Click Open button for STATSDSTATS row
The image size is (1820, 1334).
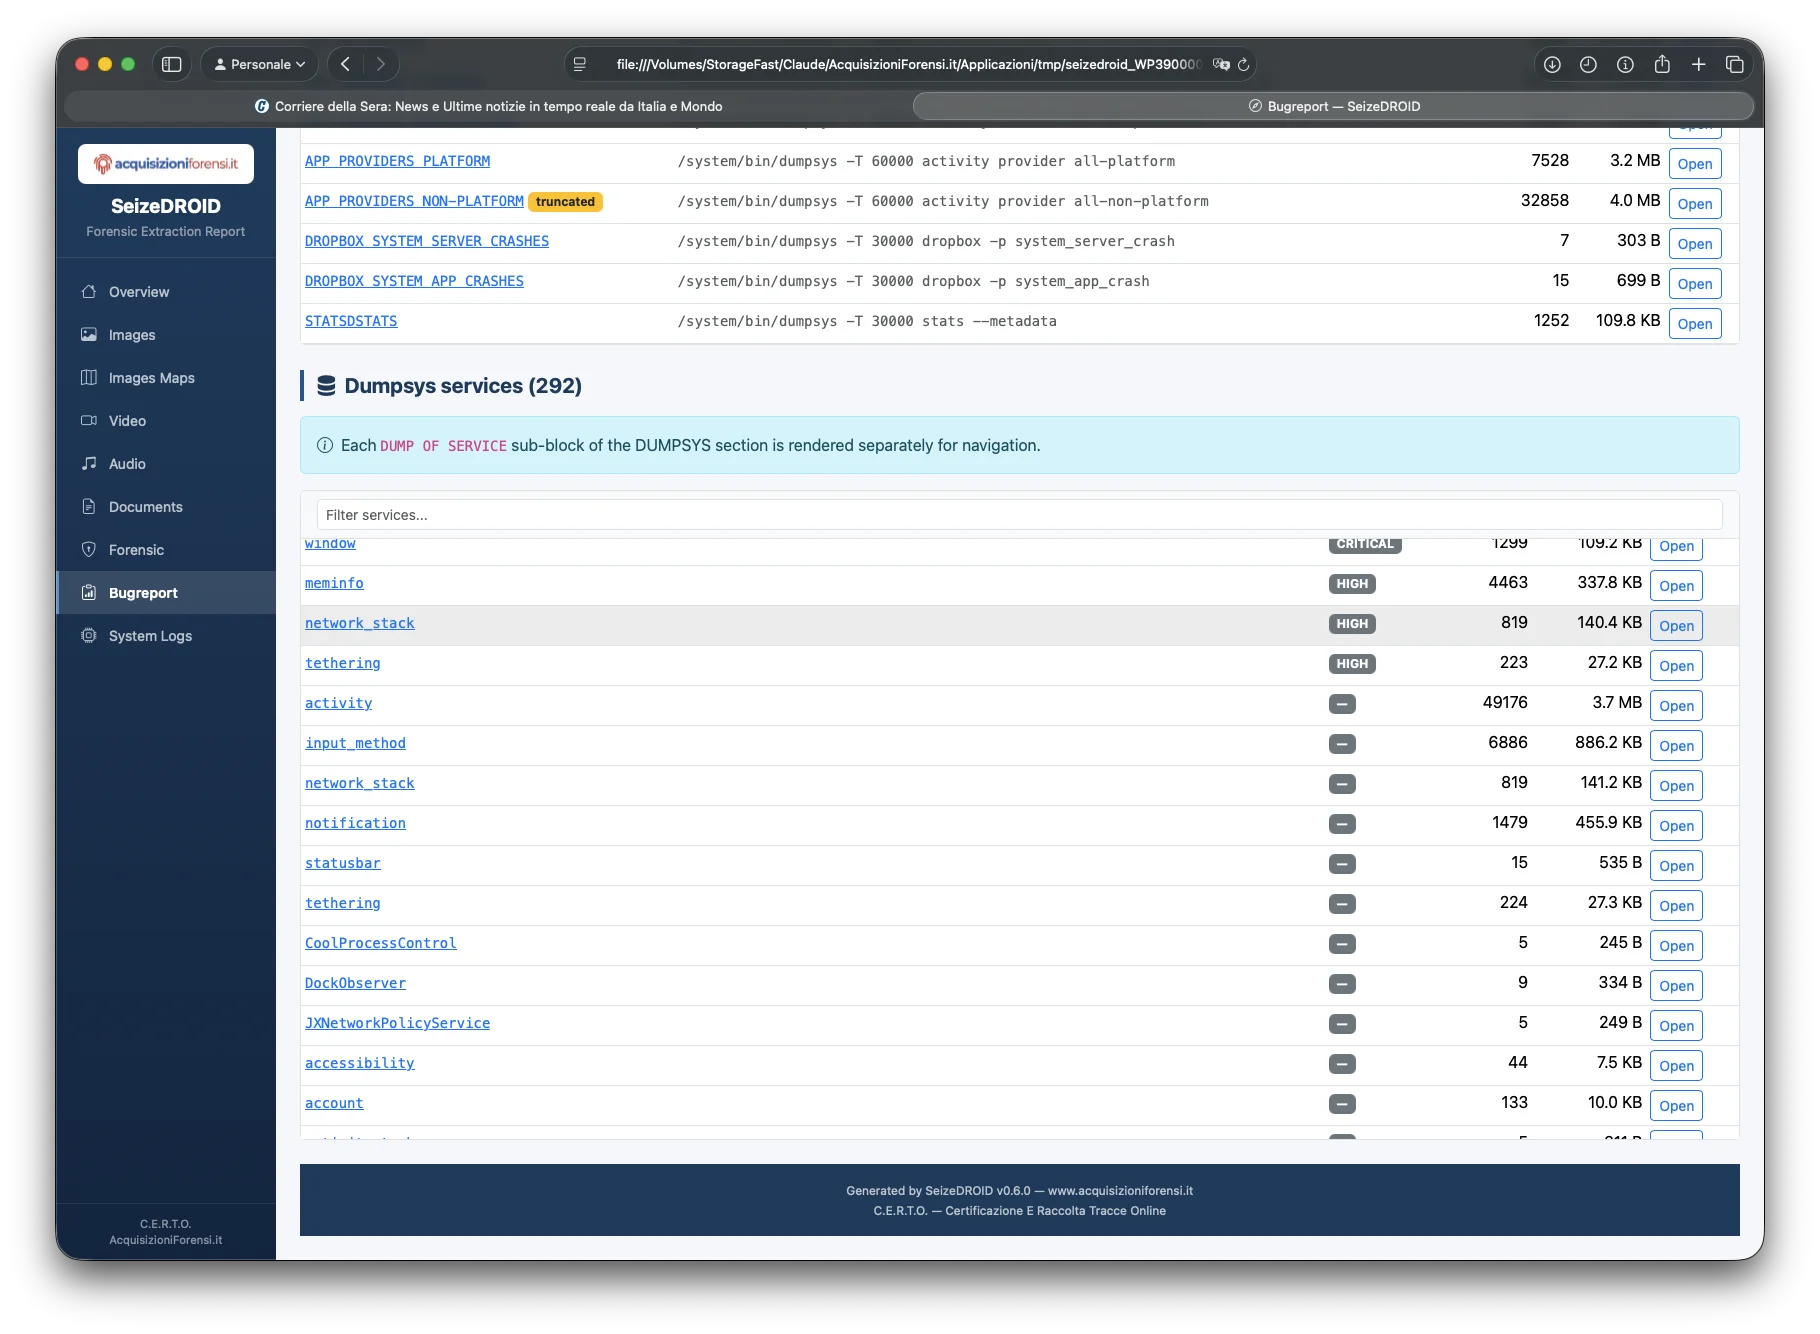coord(1694,324)
